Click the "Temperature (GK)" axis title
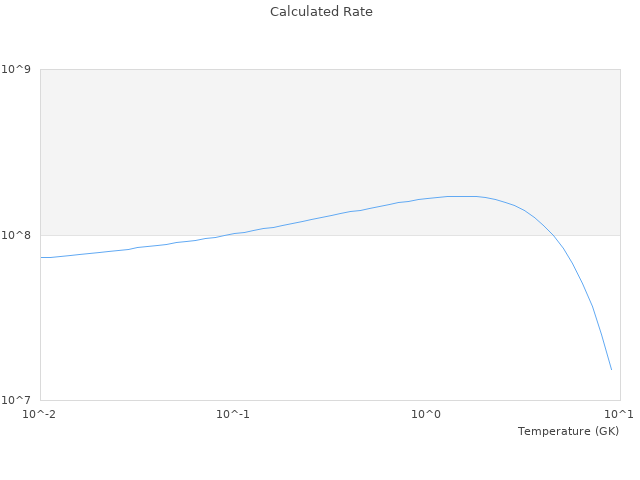640x480 pixels. pos(568,431)
